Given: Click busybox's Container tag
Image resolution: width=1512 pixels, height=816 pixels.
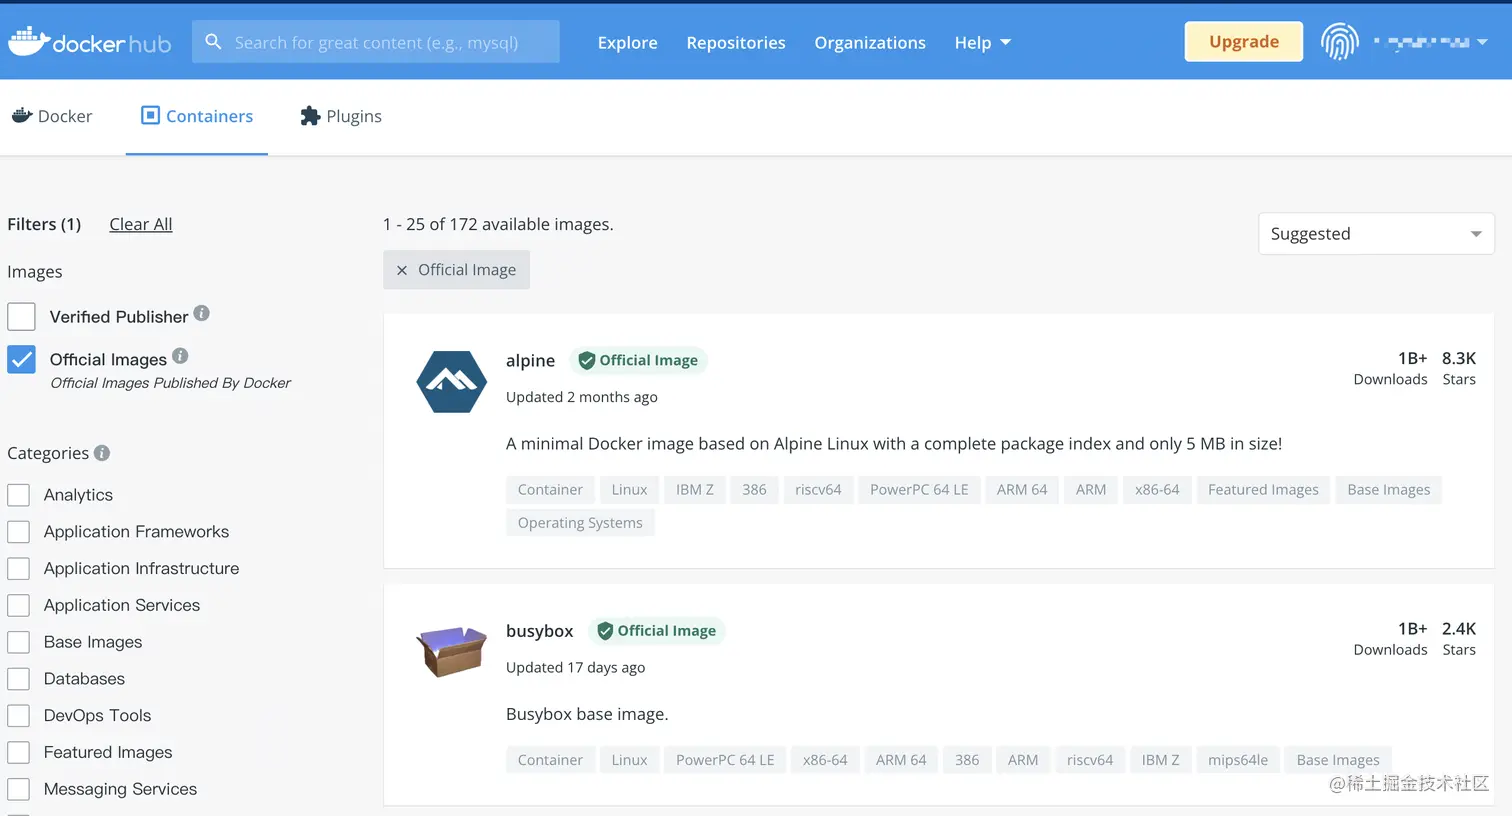Looking at the screenshot, I should tap(550, 760).
